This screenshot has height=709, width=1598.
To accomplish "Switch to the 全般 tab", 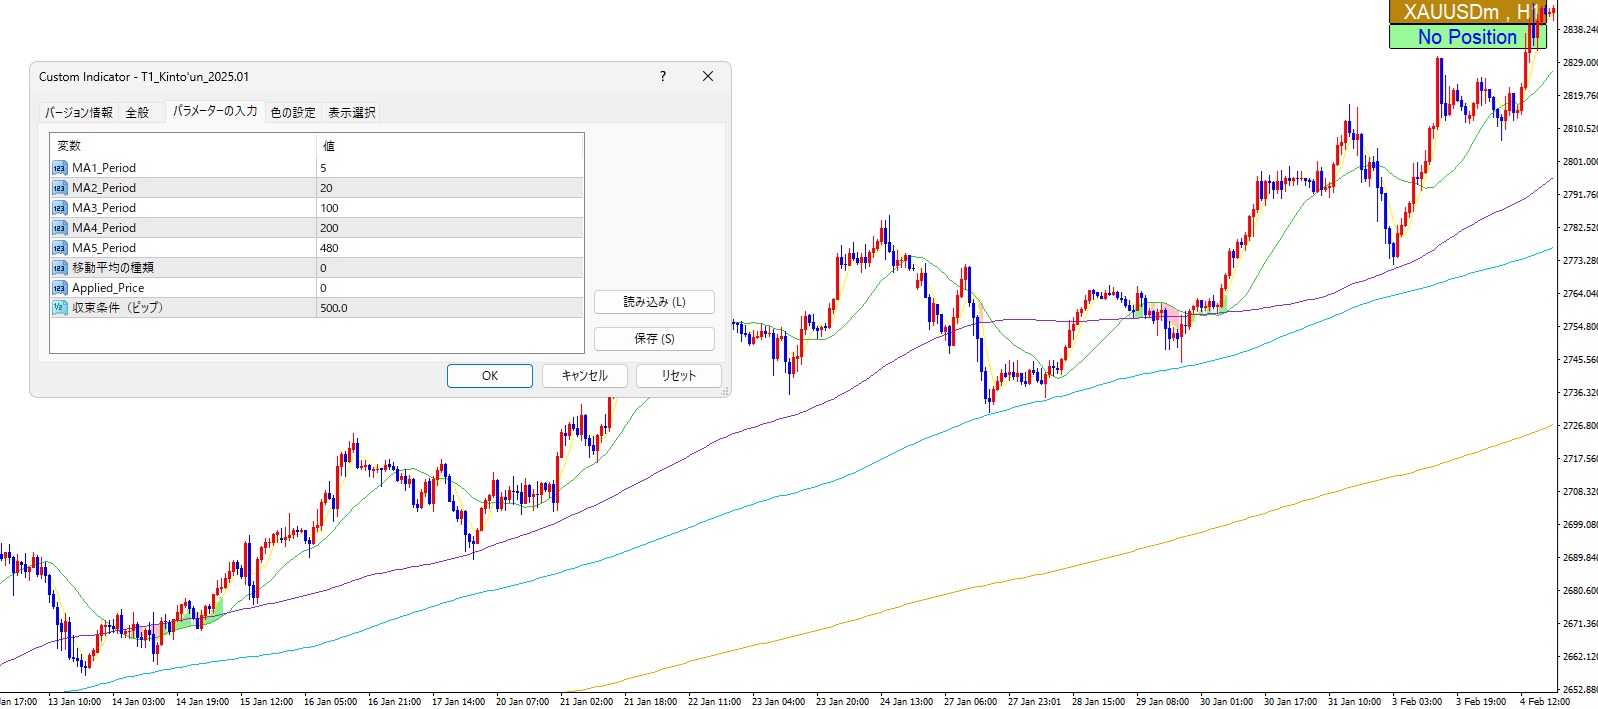I will coord(137,113).
